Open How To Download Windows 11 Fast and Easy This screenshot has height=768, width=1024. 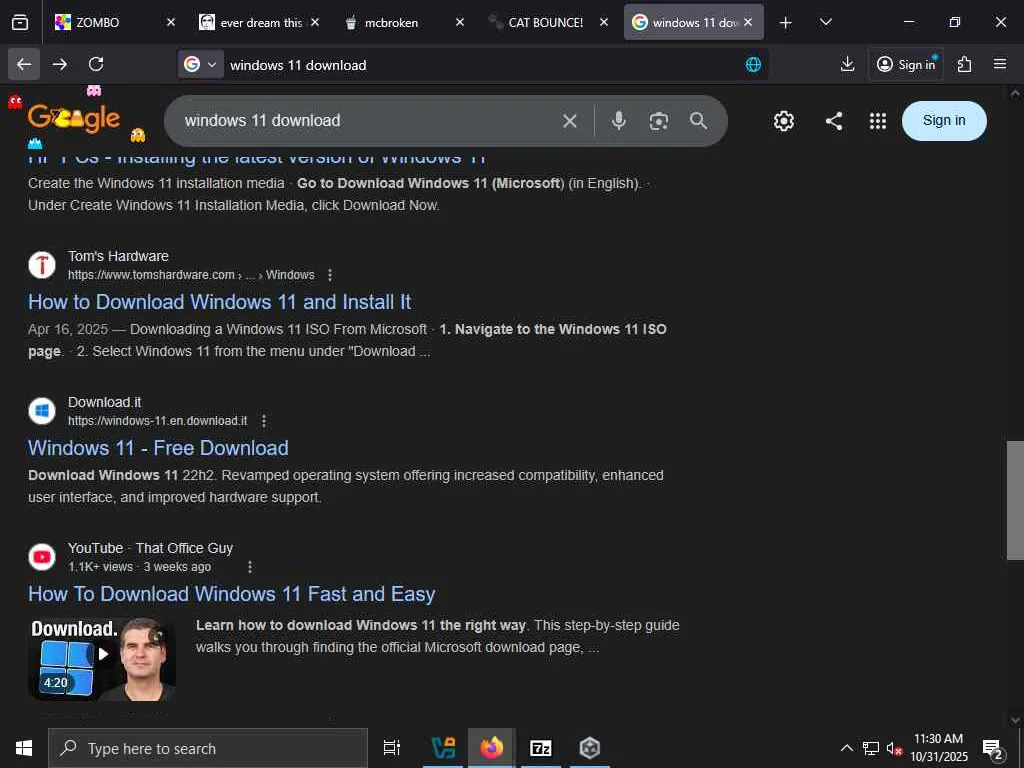[x=231, y=594]
